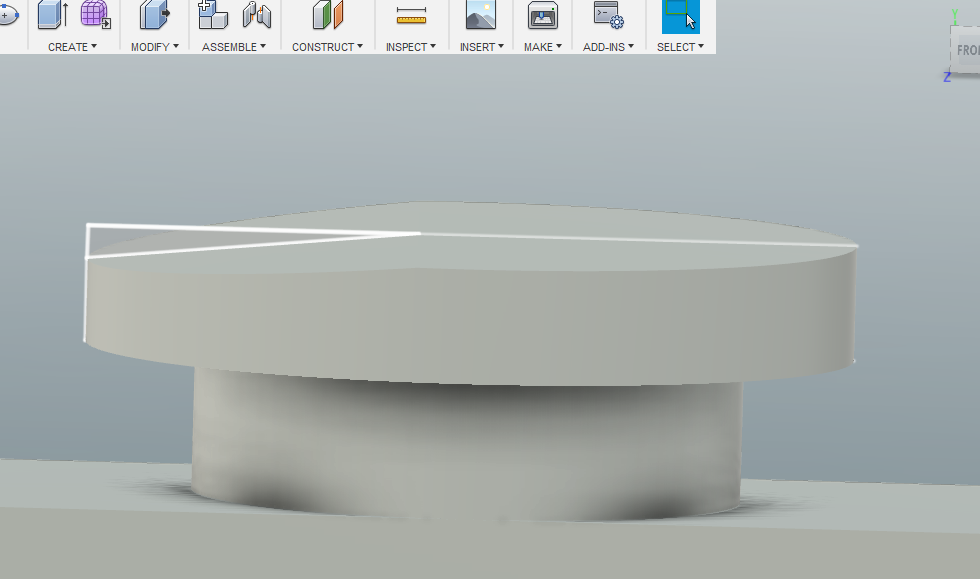
Task: Expand the MAKE dropdown
Action: pyautogui.click(x=542, y=47)
